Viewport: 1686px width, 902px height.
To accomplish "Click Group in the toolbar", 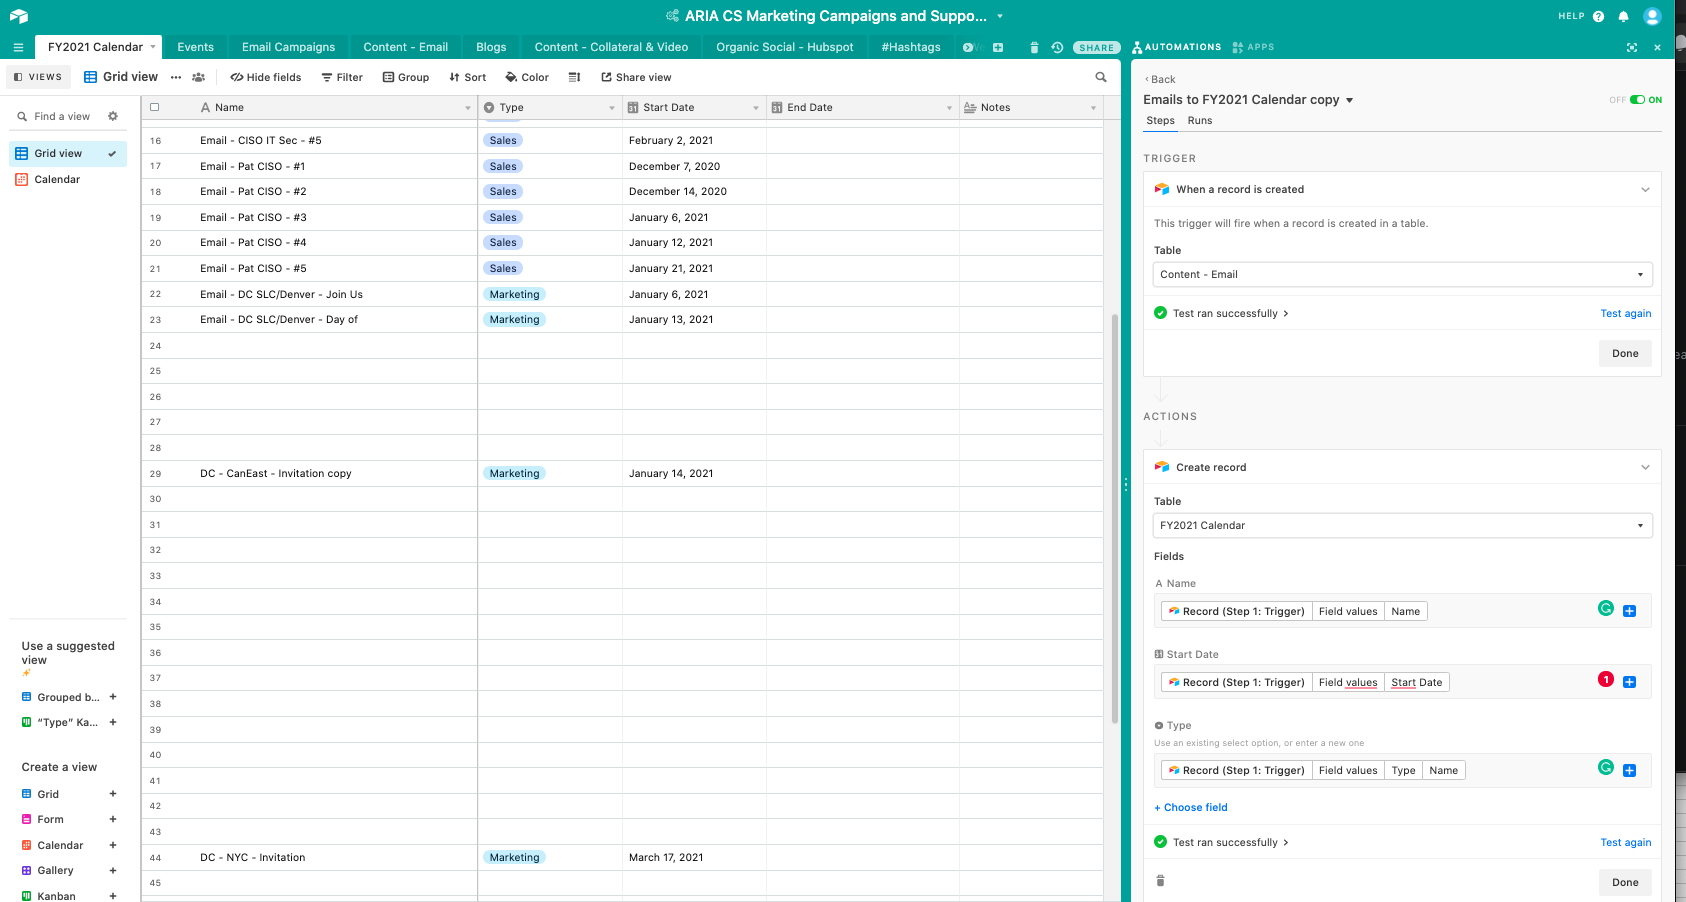I will 406,77.
